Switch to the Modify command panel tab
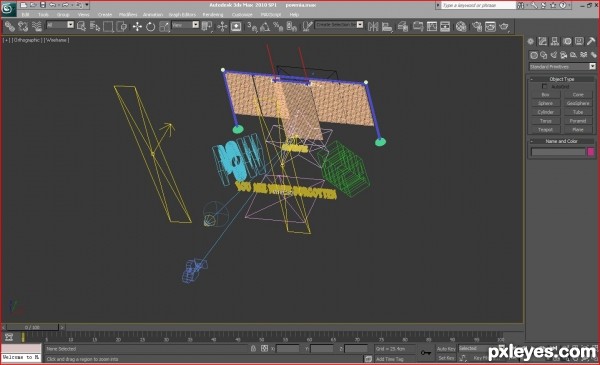Image resolution: width=600 pixels, height=365 pixels. (543, 41)
